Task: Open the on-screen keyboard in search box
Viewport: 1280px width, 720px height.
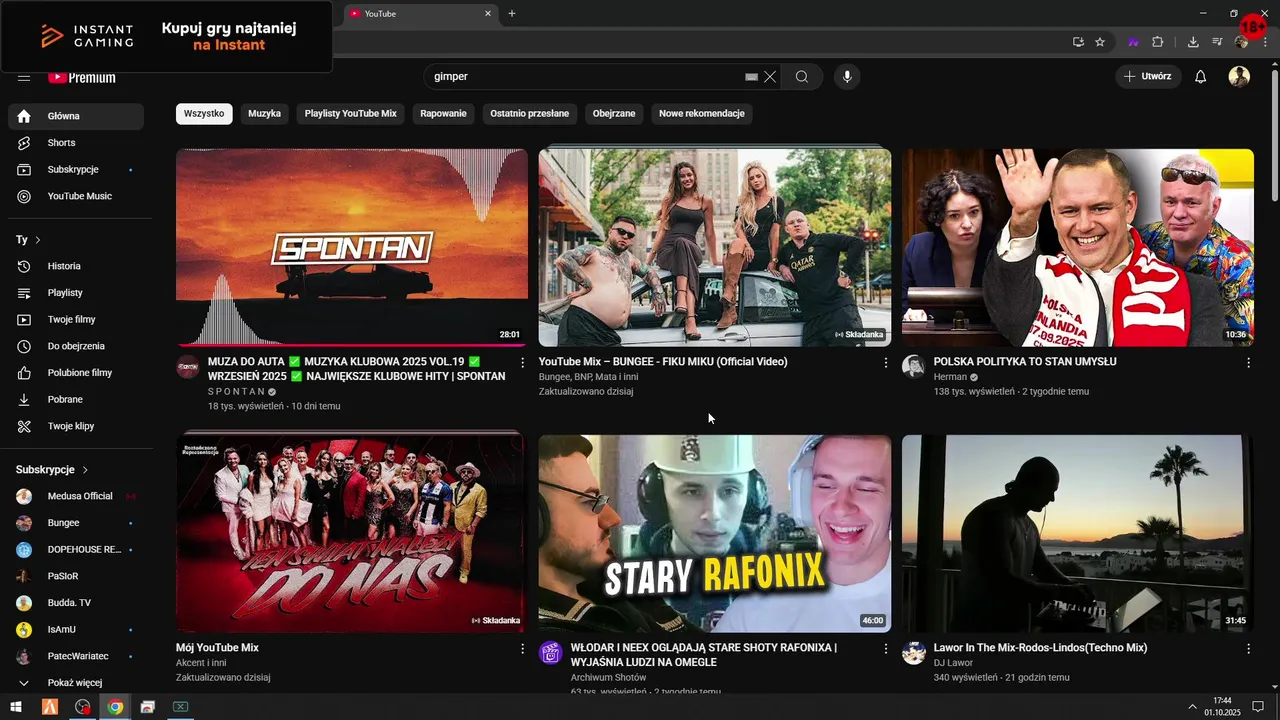Action: (752, 77)
